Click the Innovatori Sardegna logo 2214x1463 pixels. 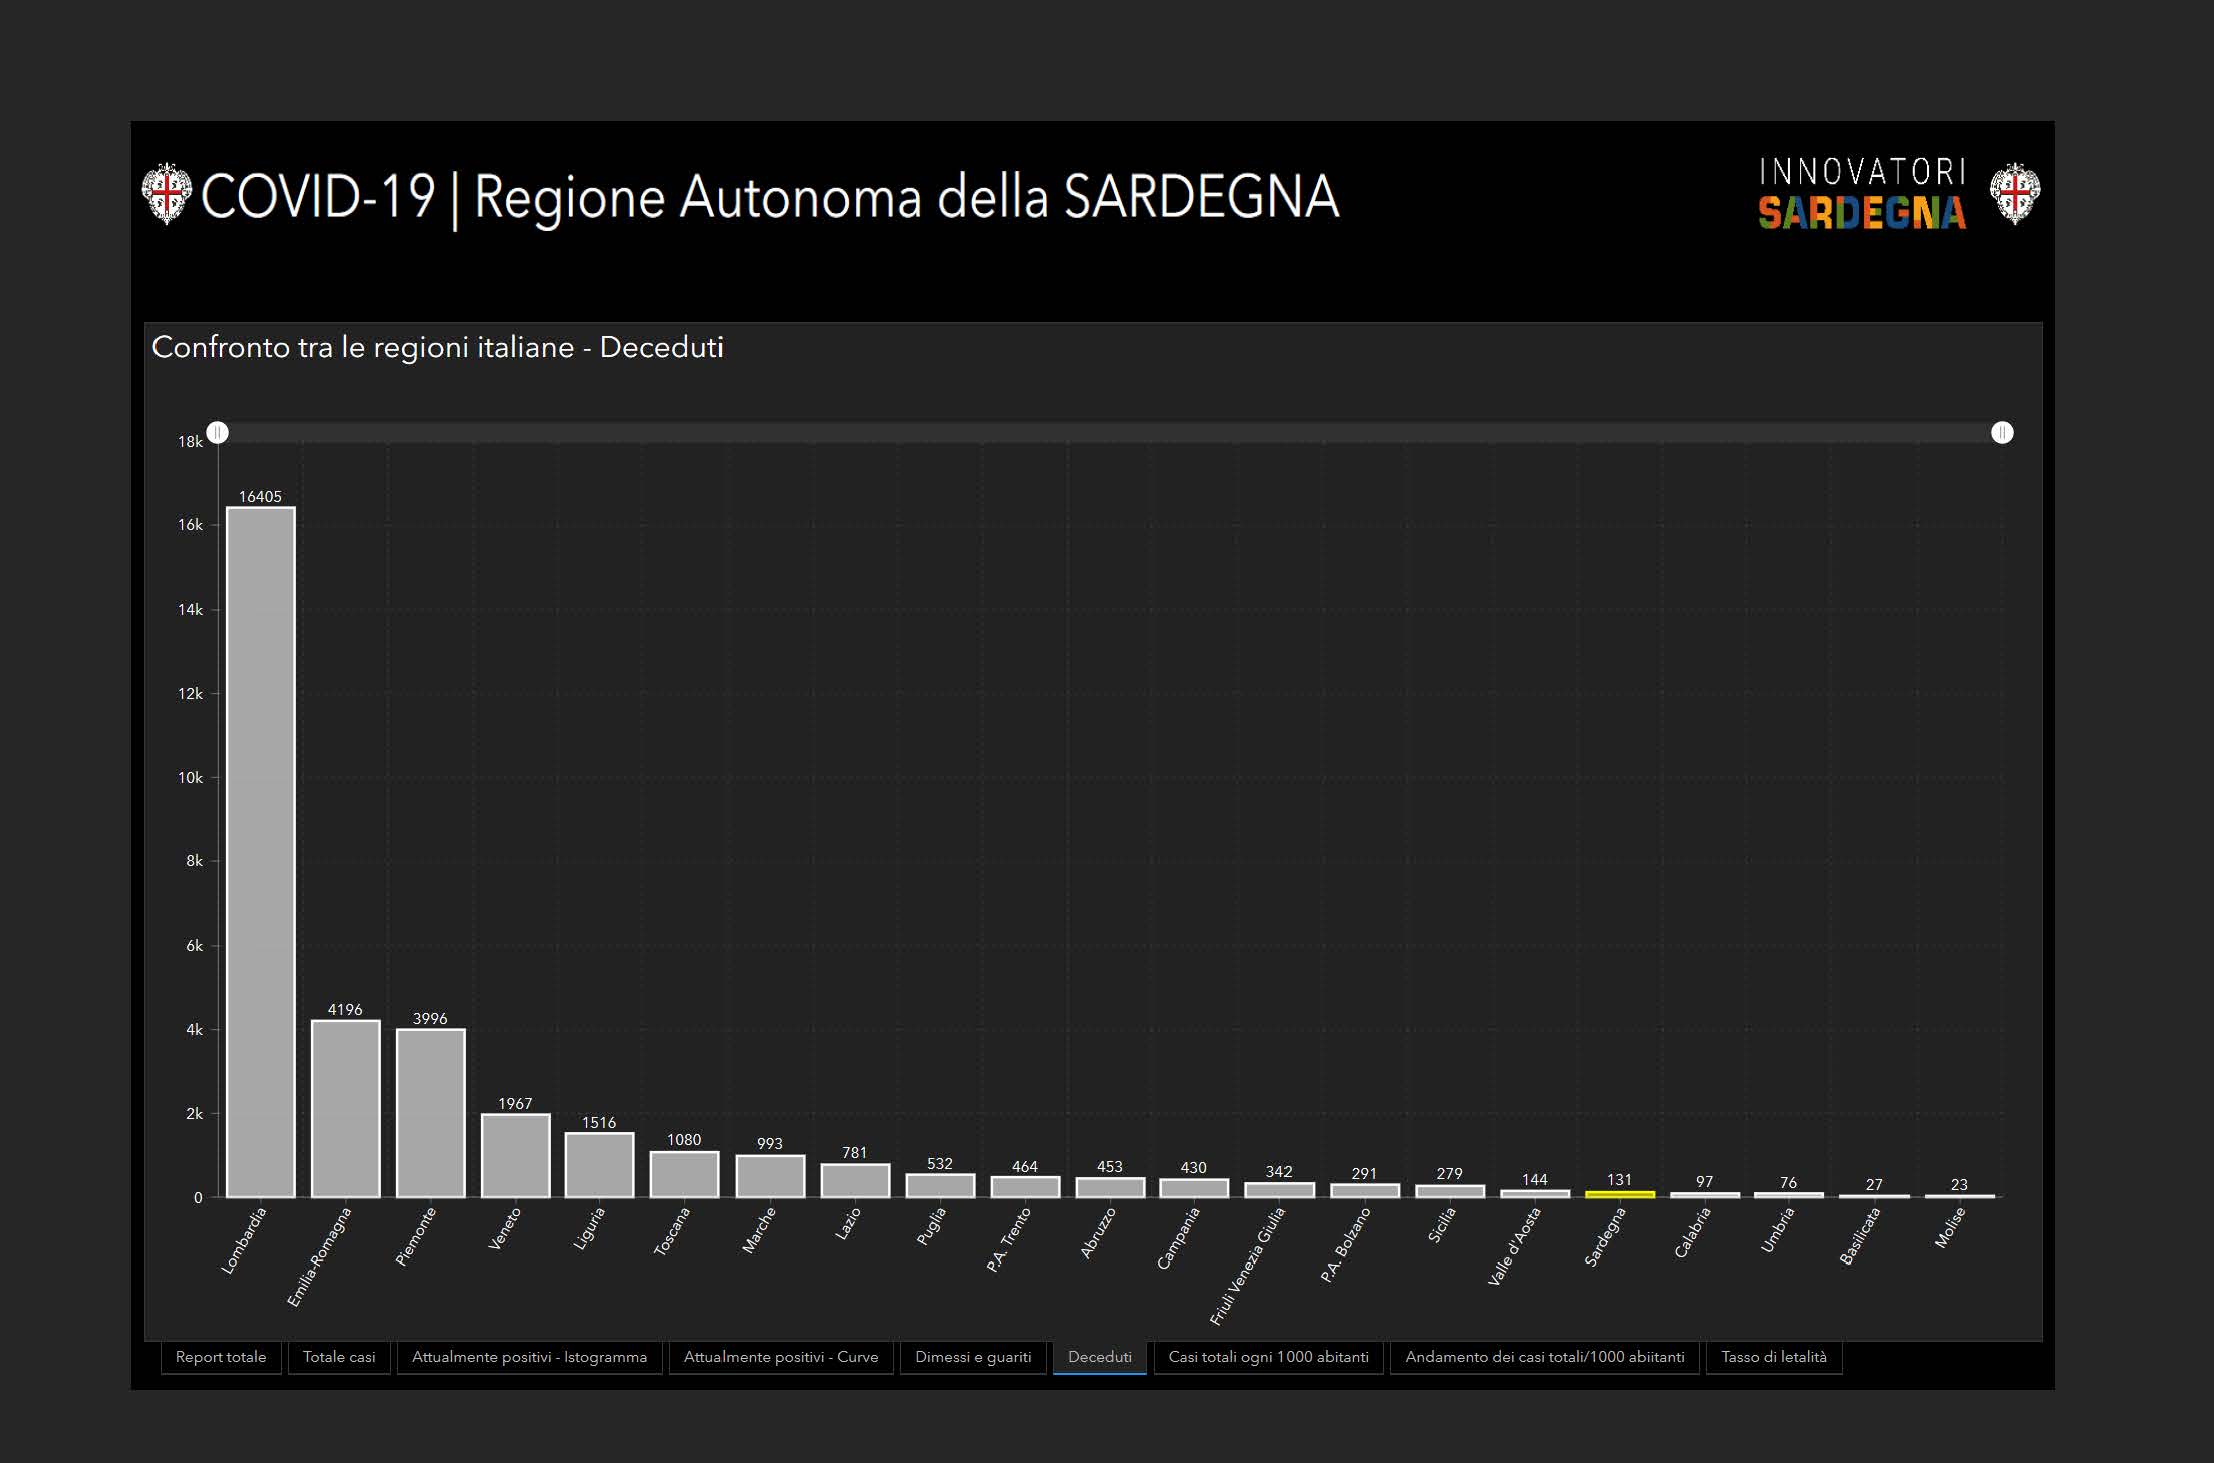pyautogui.click(x=1862, y=193)
